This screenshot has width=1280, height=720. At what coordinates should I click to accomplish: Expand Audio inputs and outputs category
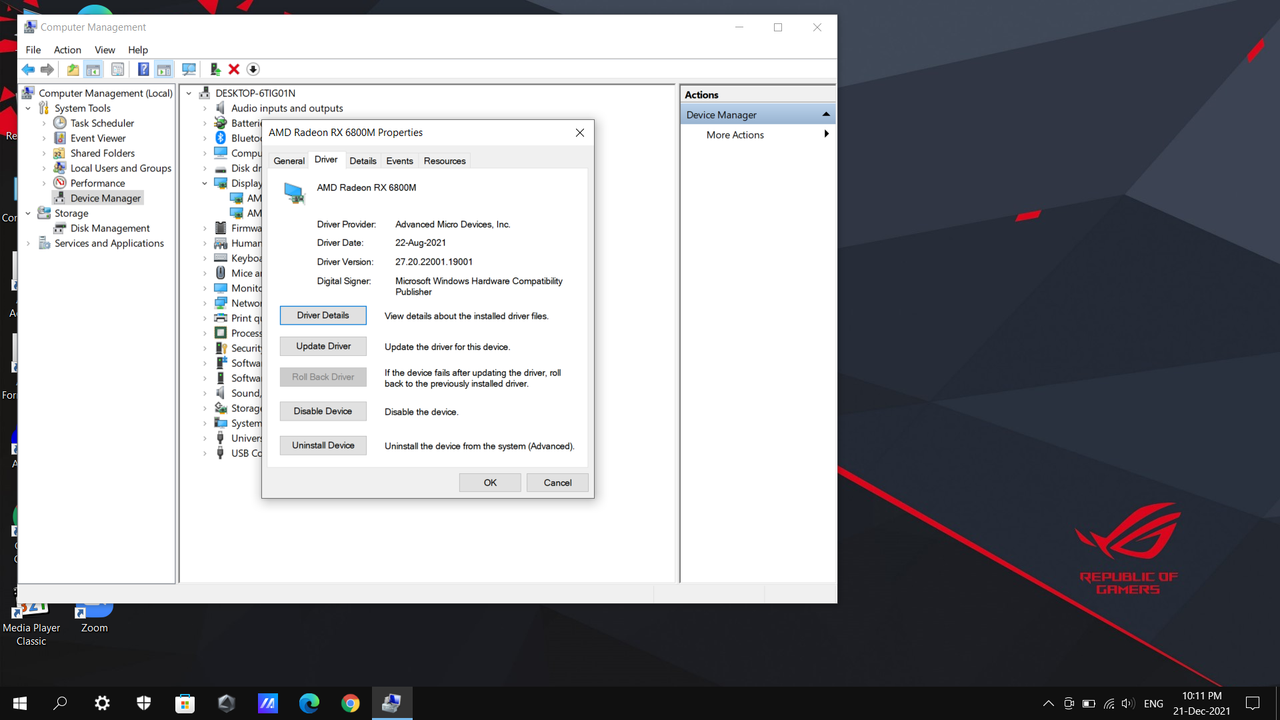205,108
